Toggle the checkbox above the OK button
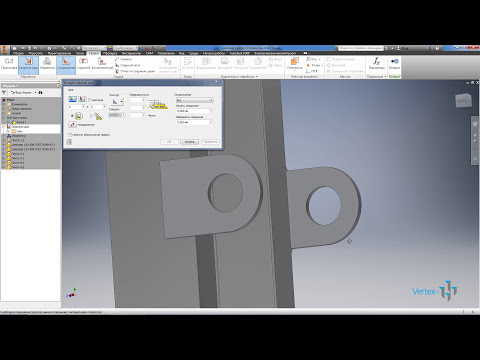This screenshot has height=360, width=480. pos(70,135)
